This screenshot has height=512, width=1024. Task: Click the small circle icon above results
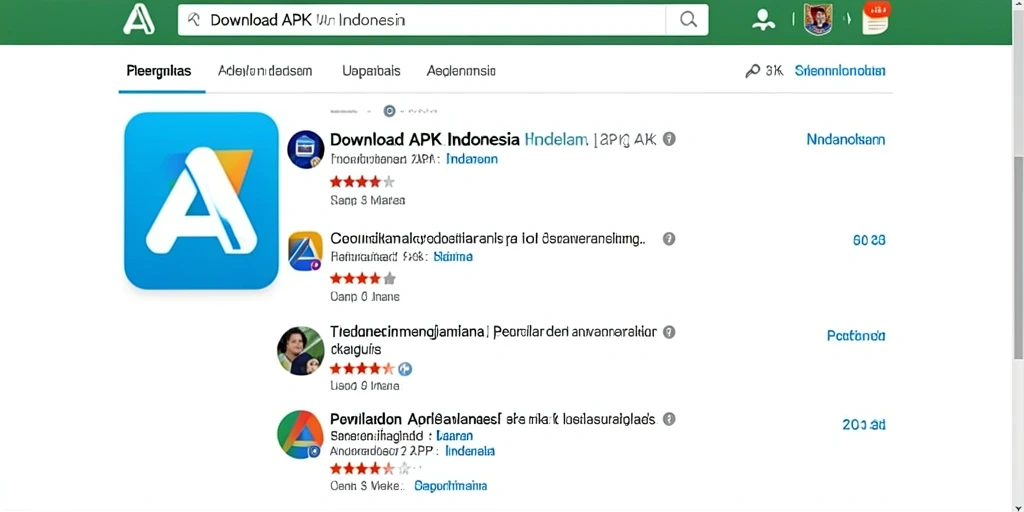tap(389, 111)
